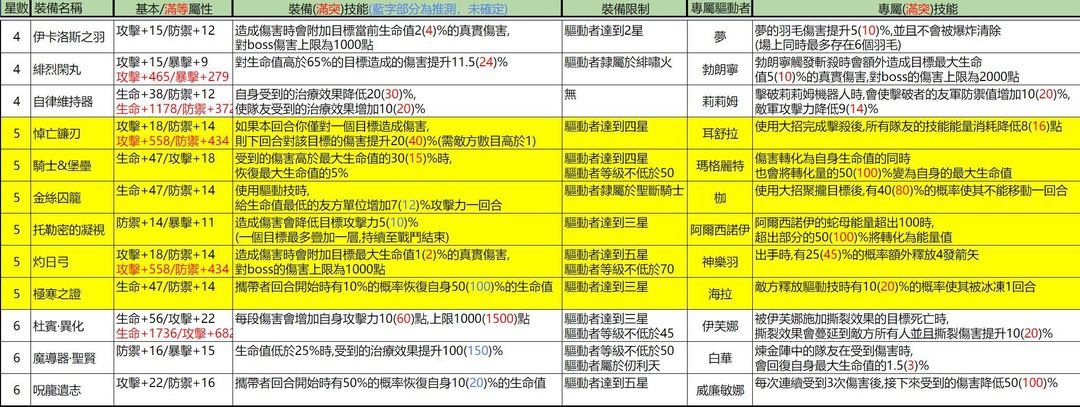1080x407 pixels.
Task: Click the driver cell 神樂羽
Action: pos(720,262)
